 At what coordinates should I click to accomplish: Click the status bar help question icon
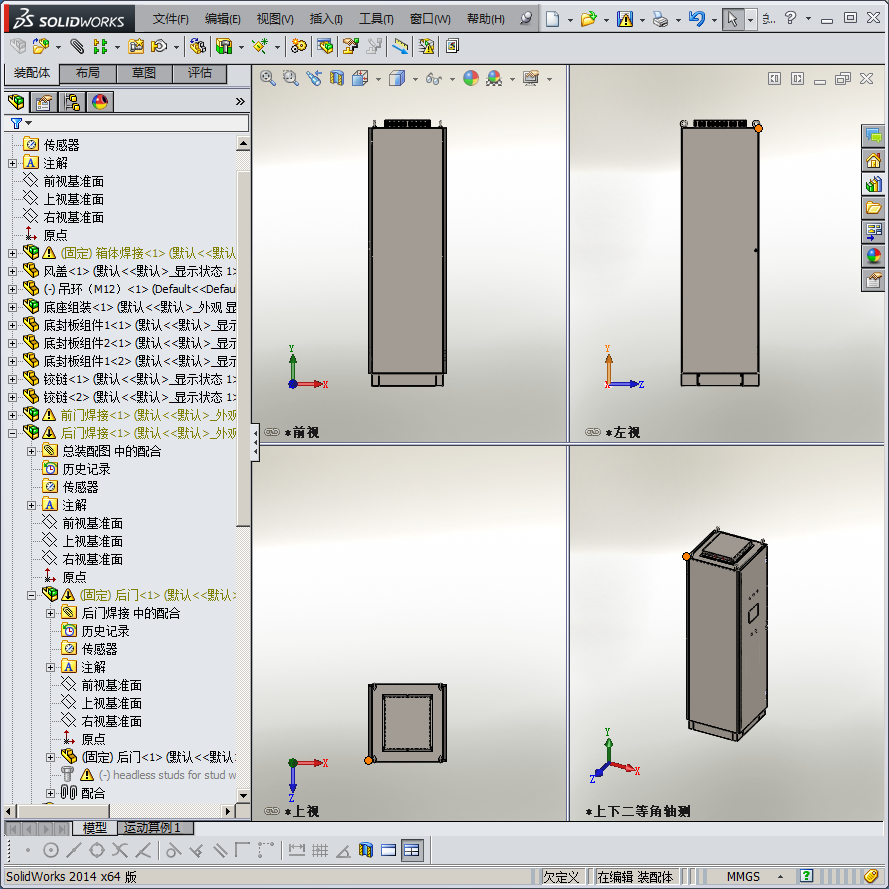[x=806, y=876]
